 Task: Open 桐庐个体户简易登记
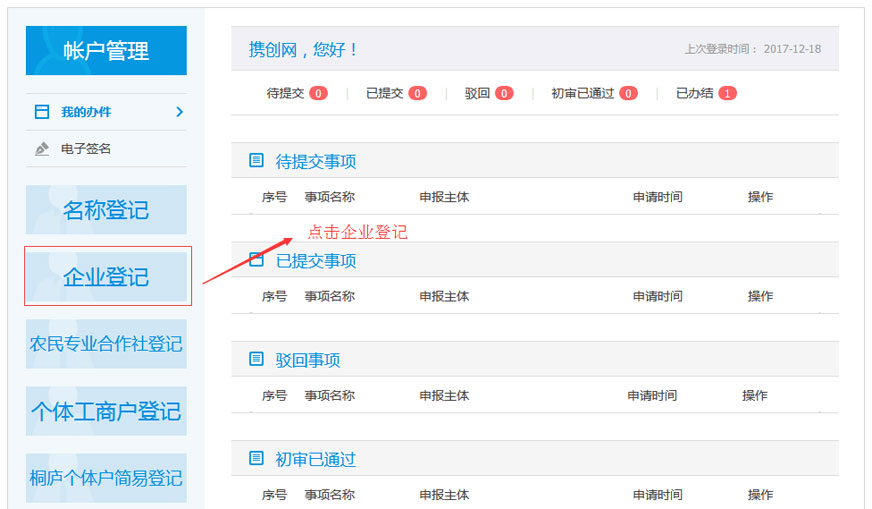tap(106, 478)
